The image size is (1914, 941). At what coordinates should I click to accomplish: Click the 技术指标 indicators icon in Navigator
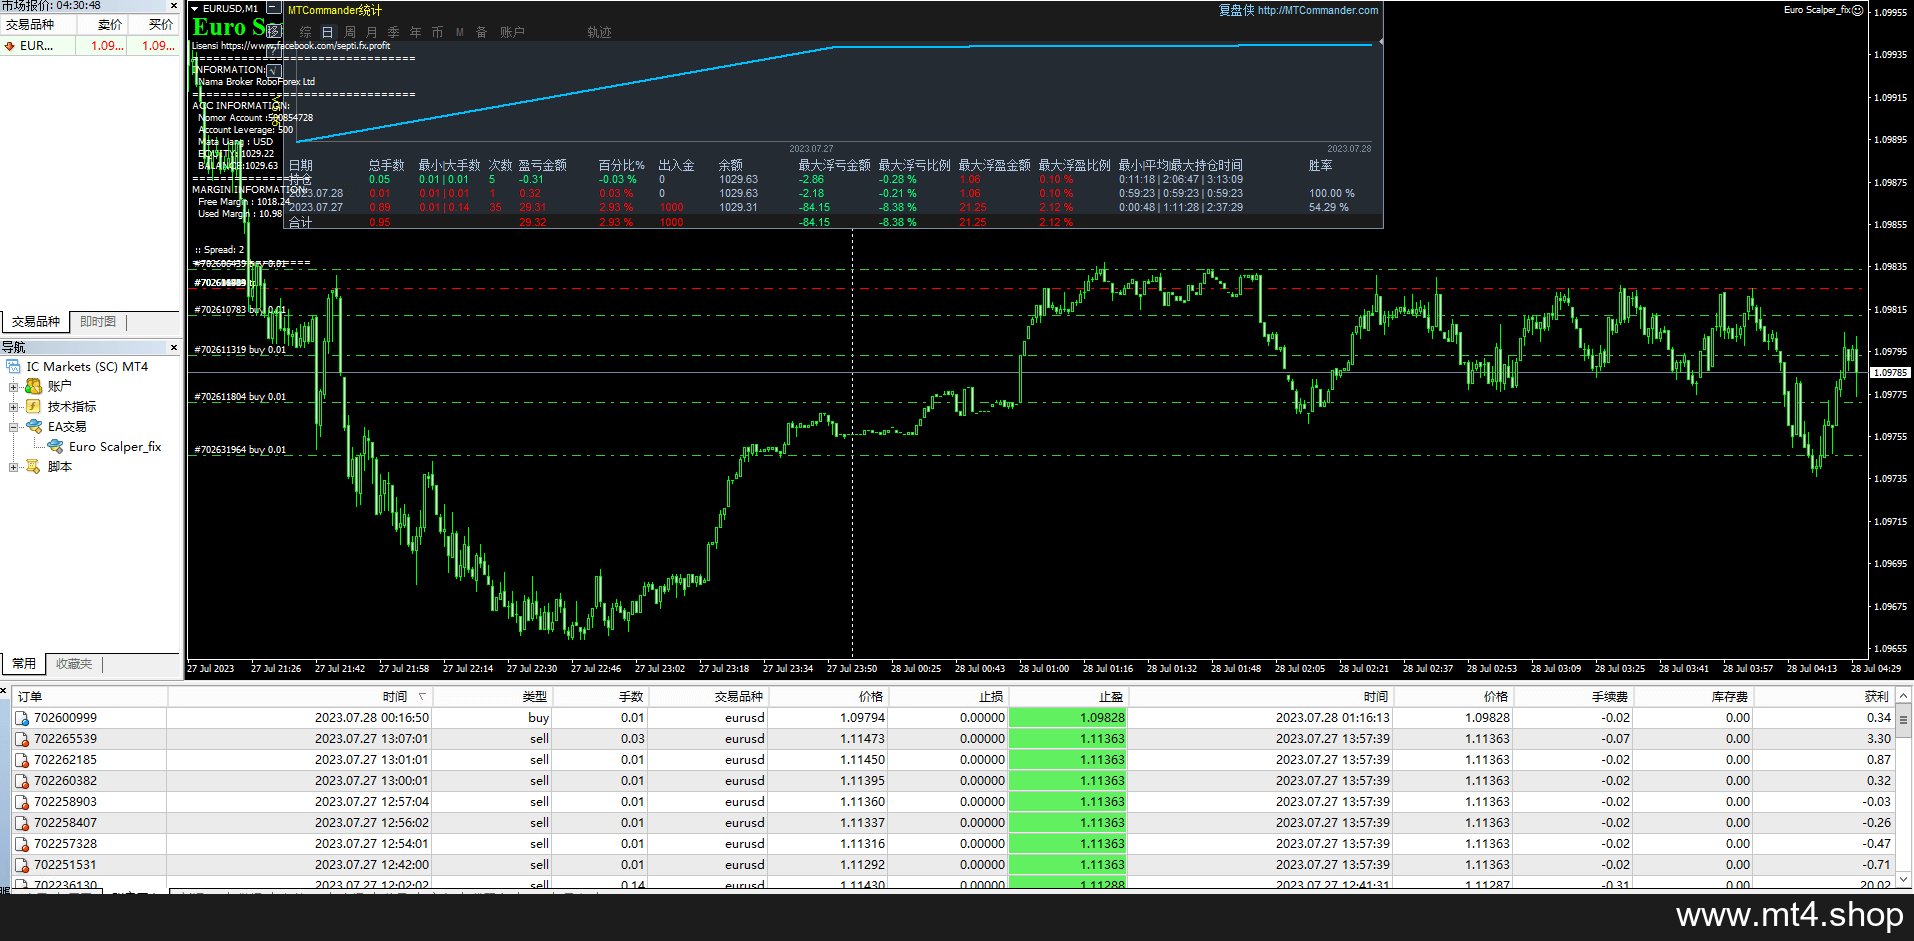coord(33,406)
